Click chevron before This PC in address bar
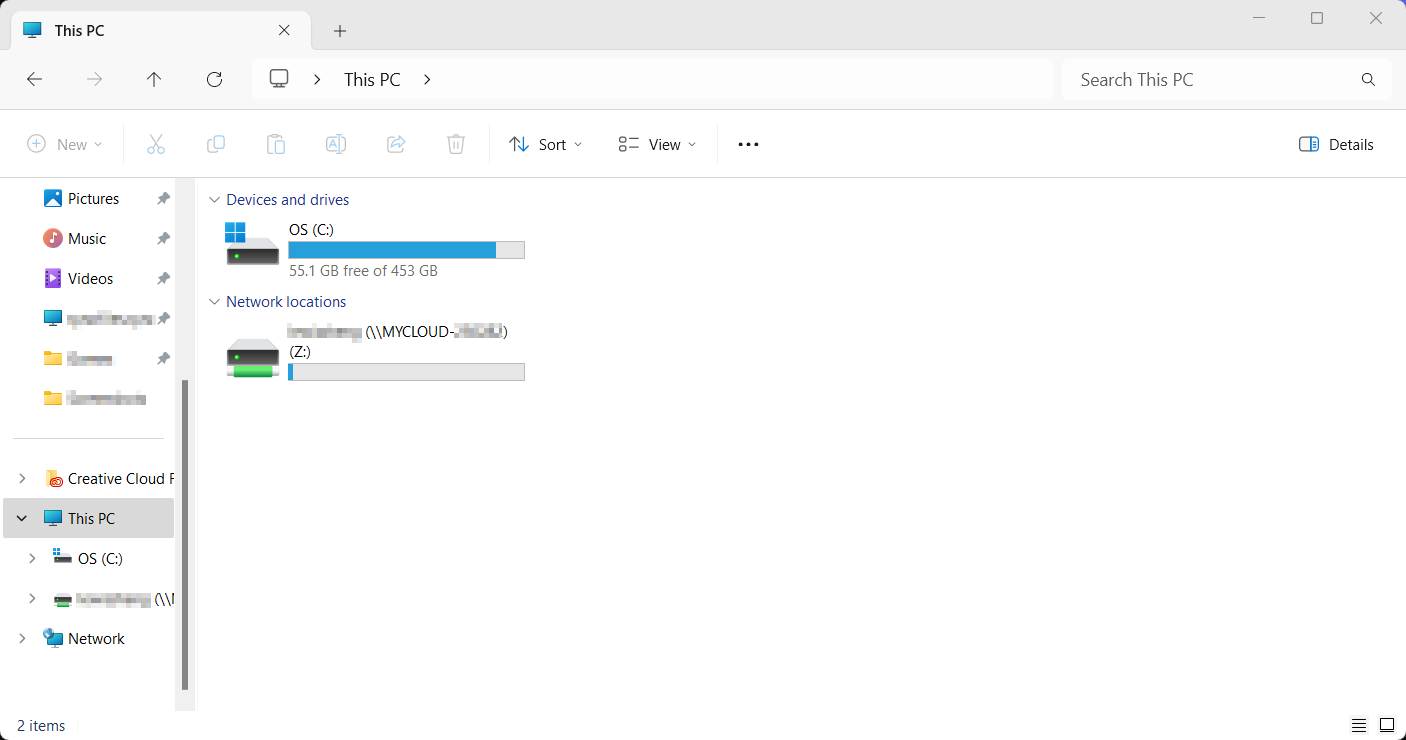 click(317, 80)
